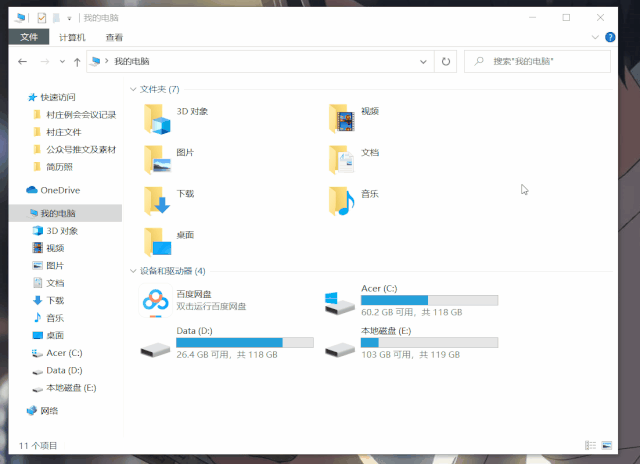Click the properties checkmark icon in title bar
The height and width of the screenshot is (464, 640).
point(42,18)
